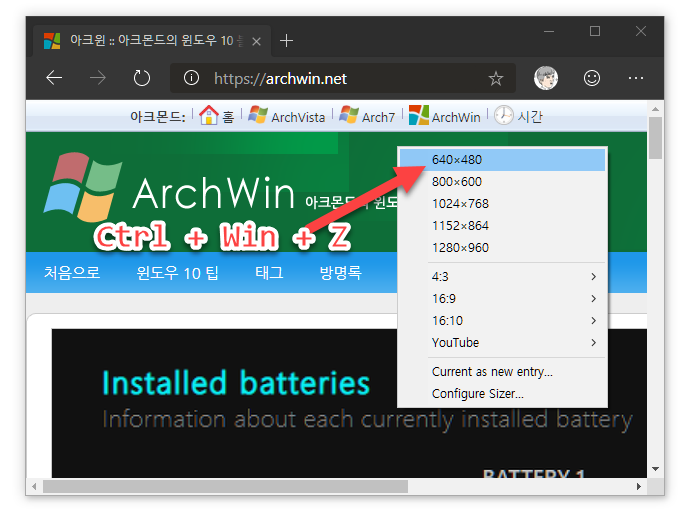Add page to favorites with star icon
684x516 pixels.
click(x=496, y=79)
